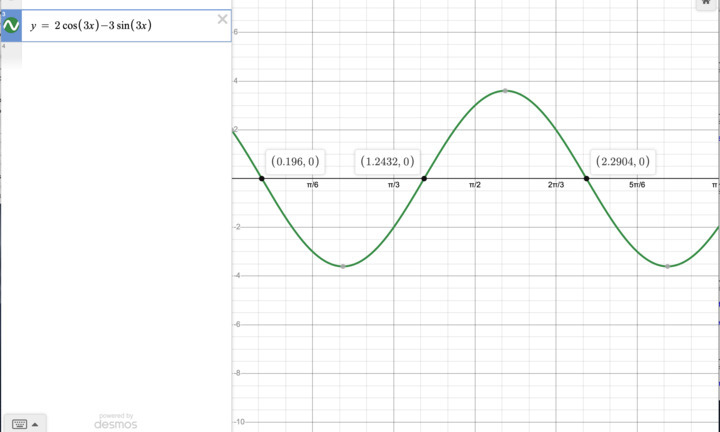The image size is (720, 432).
Task: Toggle visibility of the cosine-sine graph icon
Action: tap(11, 26)
